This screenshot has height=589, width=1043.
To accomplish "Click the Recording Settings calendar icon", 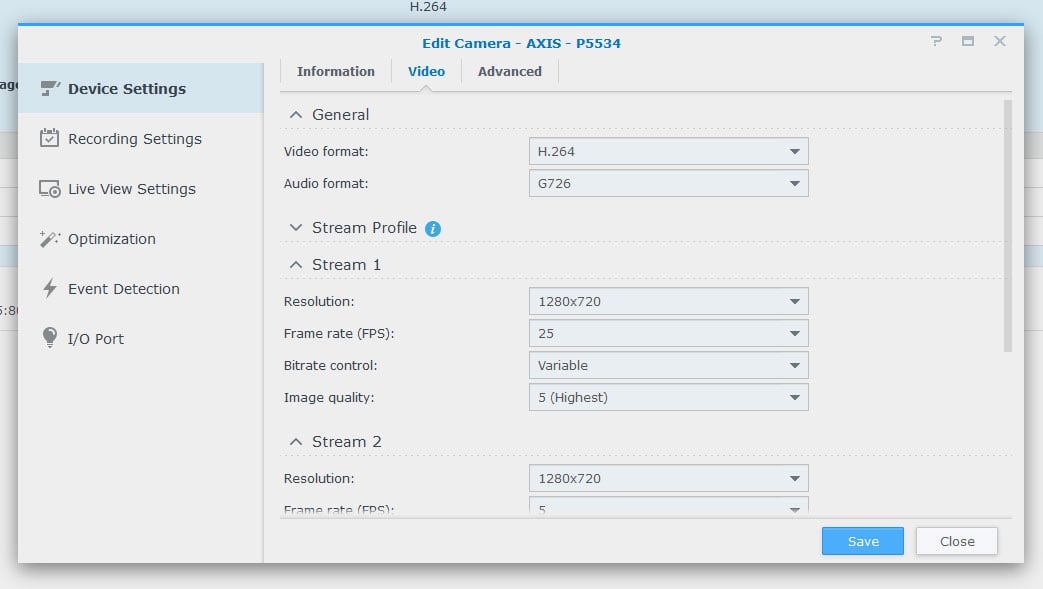I will coord(49,138).
